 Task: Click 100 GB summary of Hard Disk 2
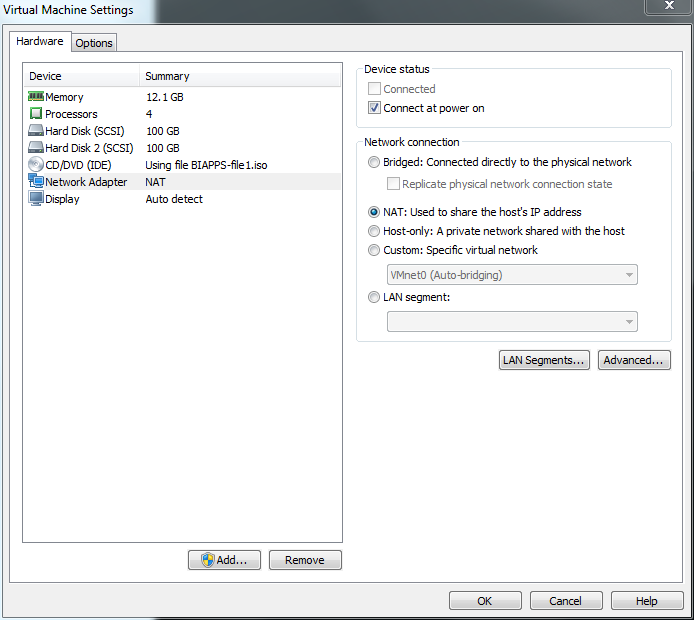pyautogui.click(x=163, y=148)
